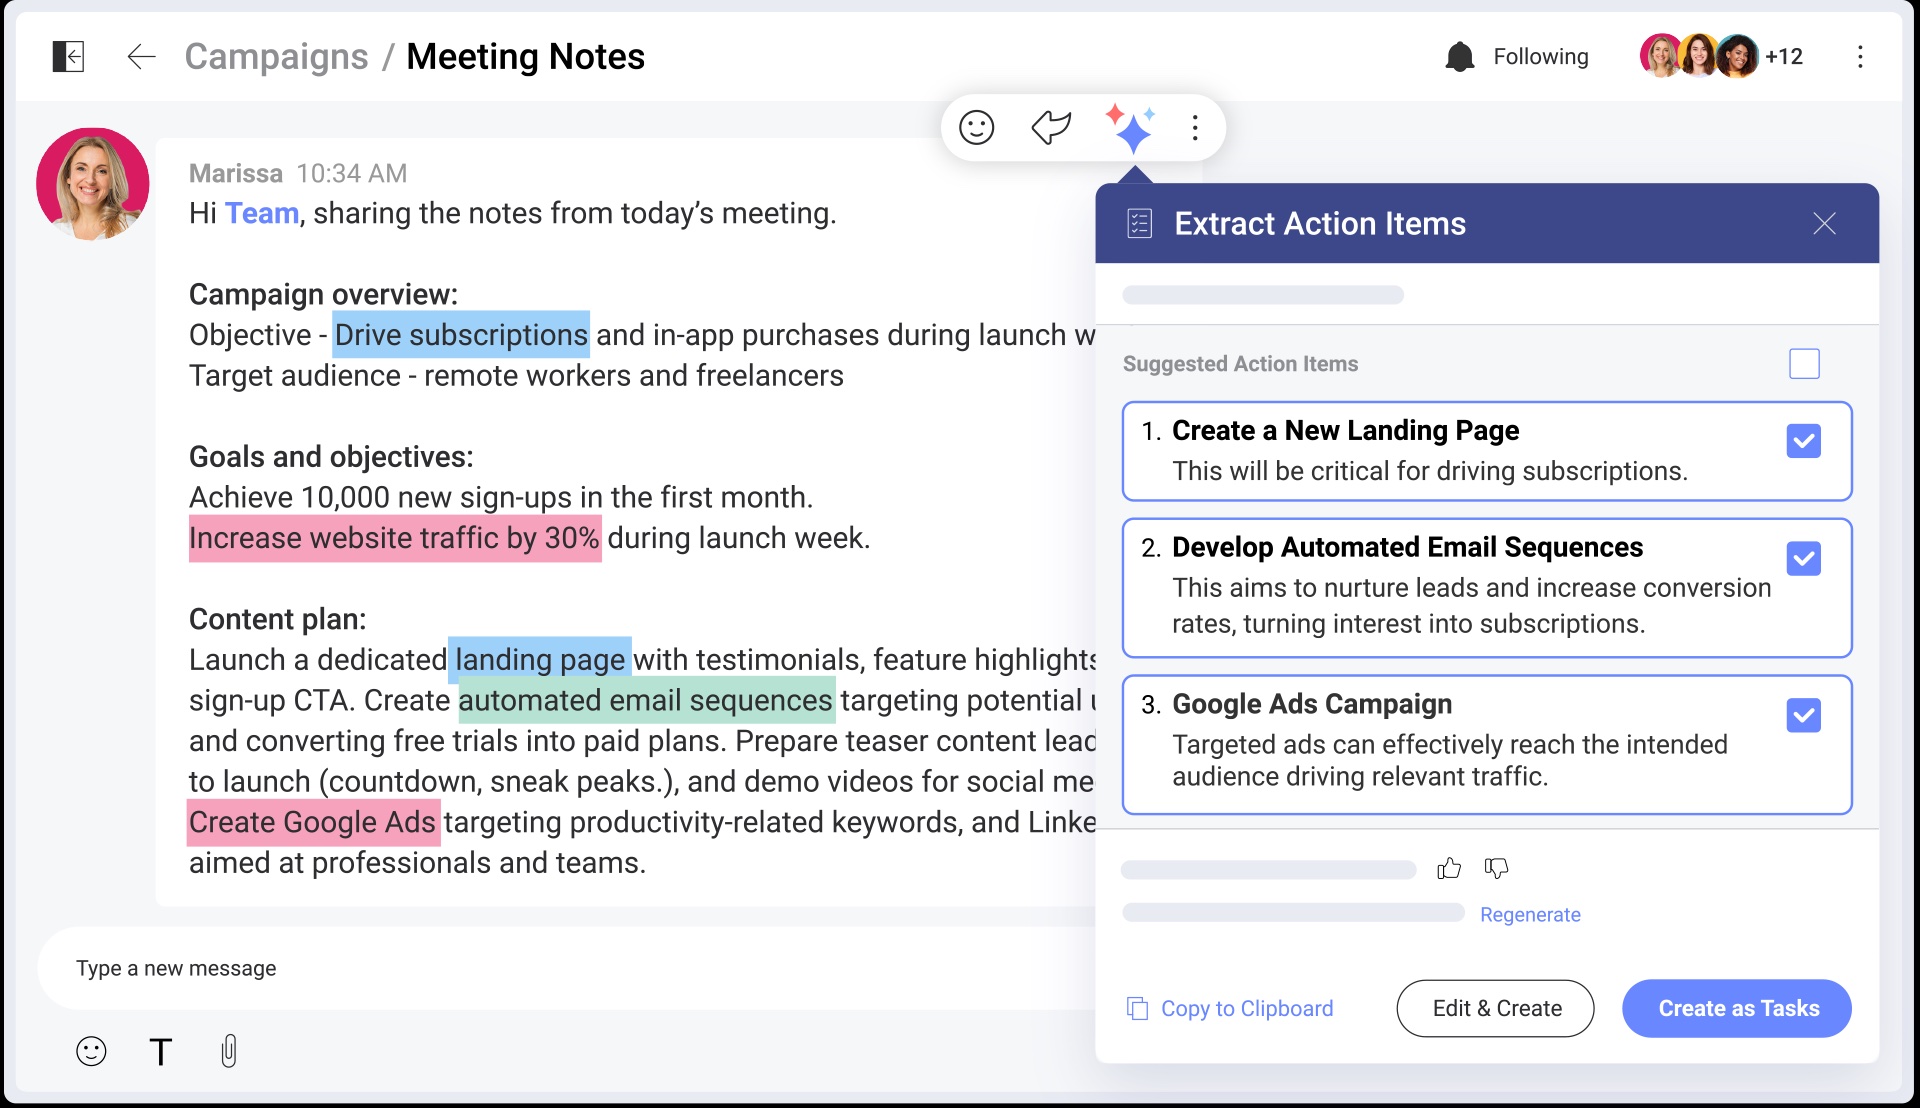Click the Content plan heading
Screen dimensions: 1920x1108
point(278,619)
